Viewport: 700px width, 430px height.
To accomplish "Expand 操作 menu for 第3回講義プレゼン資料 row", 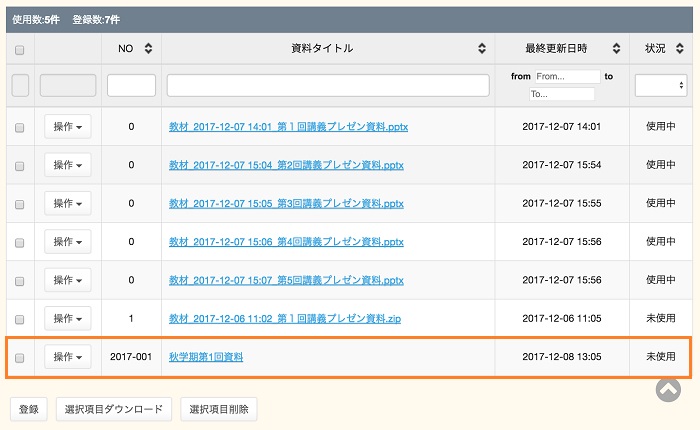I will click(67, 203).
